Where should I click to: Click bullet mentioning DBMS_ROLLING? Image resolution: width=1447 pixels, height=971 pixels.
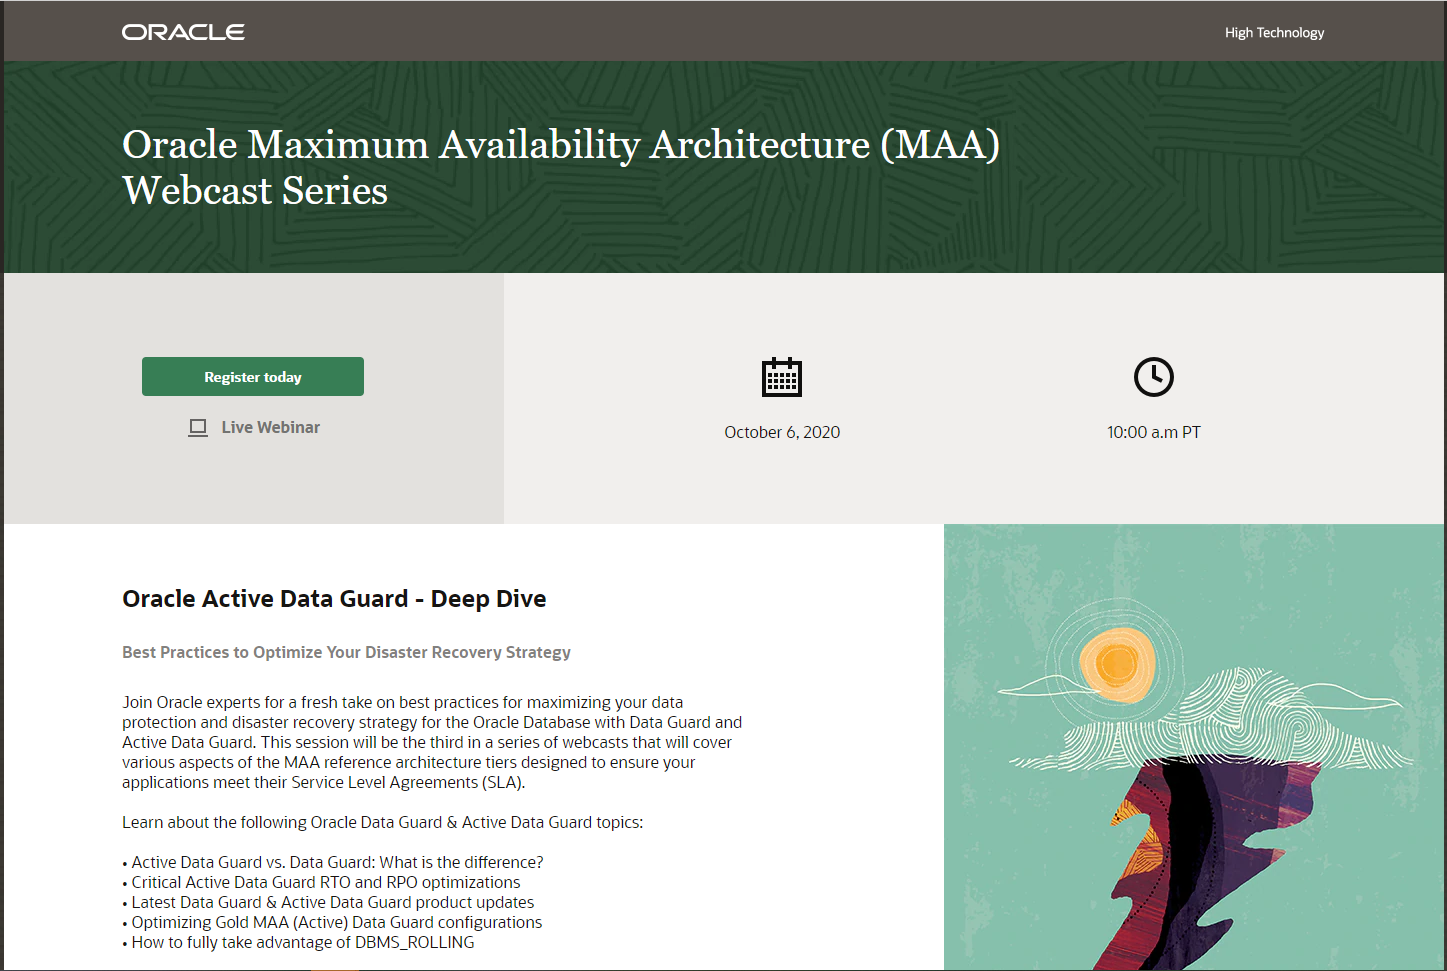[x=298, y=942]
